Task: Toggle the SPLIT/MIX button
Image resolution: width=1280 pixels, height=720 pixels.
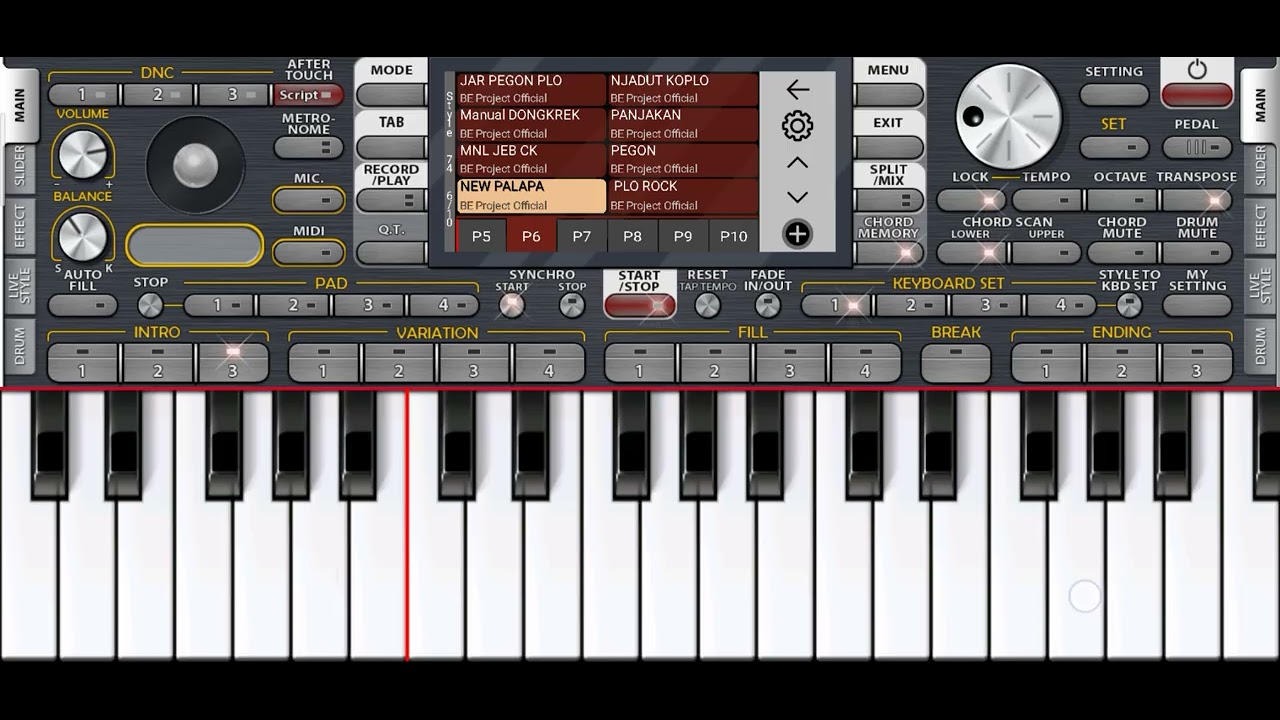Action: click(888, 200)
